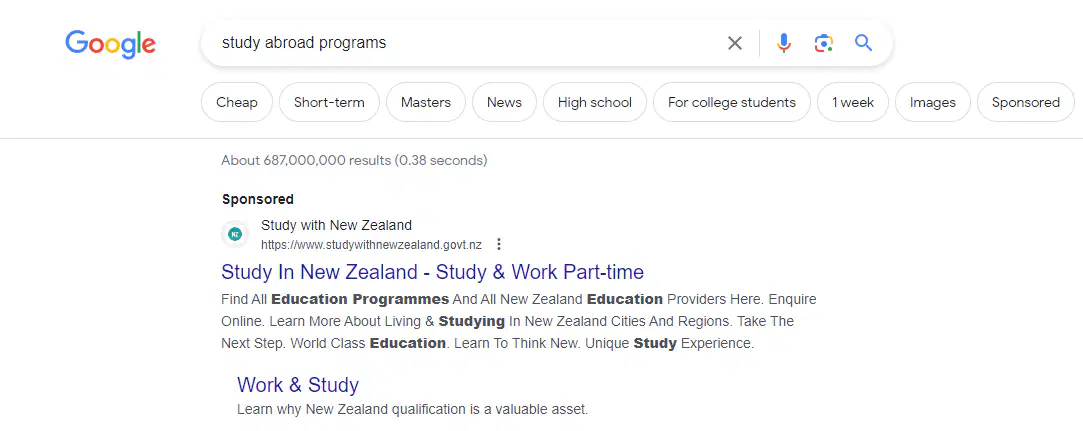Switch to Images results
This screenshot has height=431, width=1083.
(x=932, y=102)
